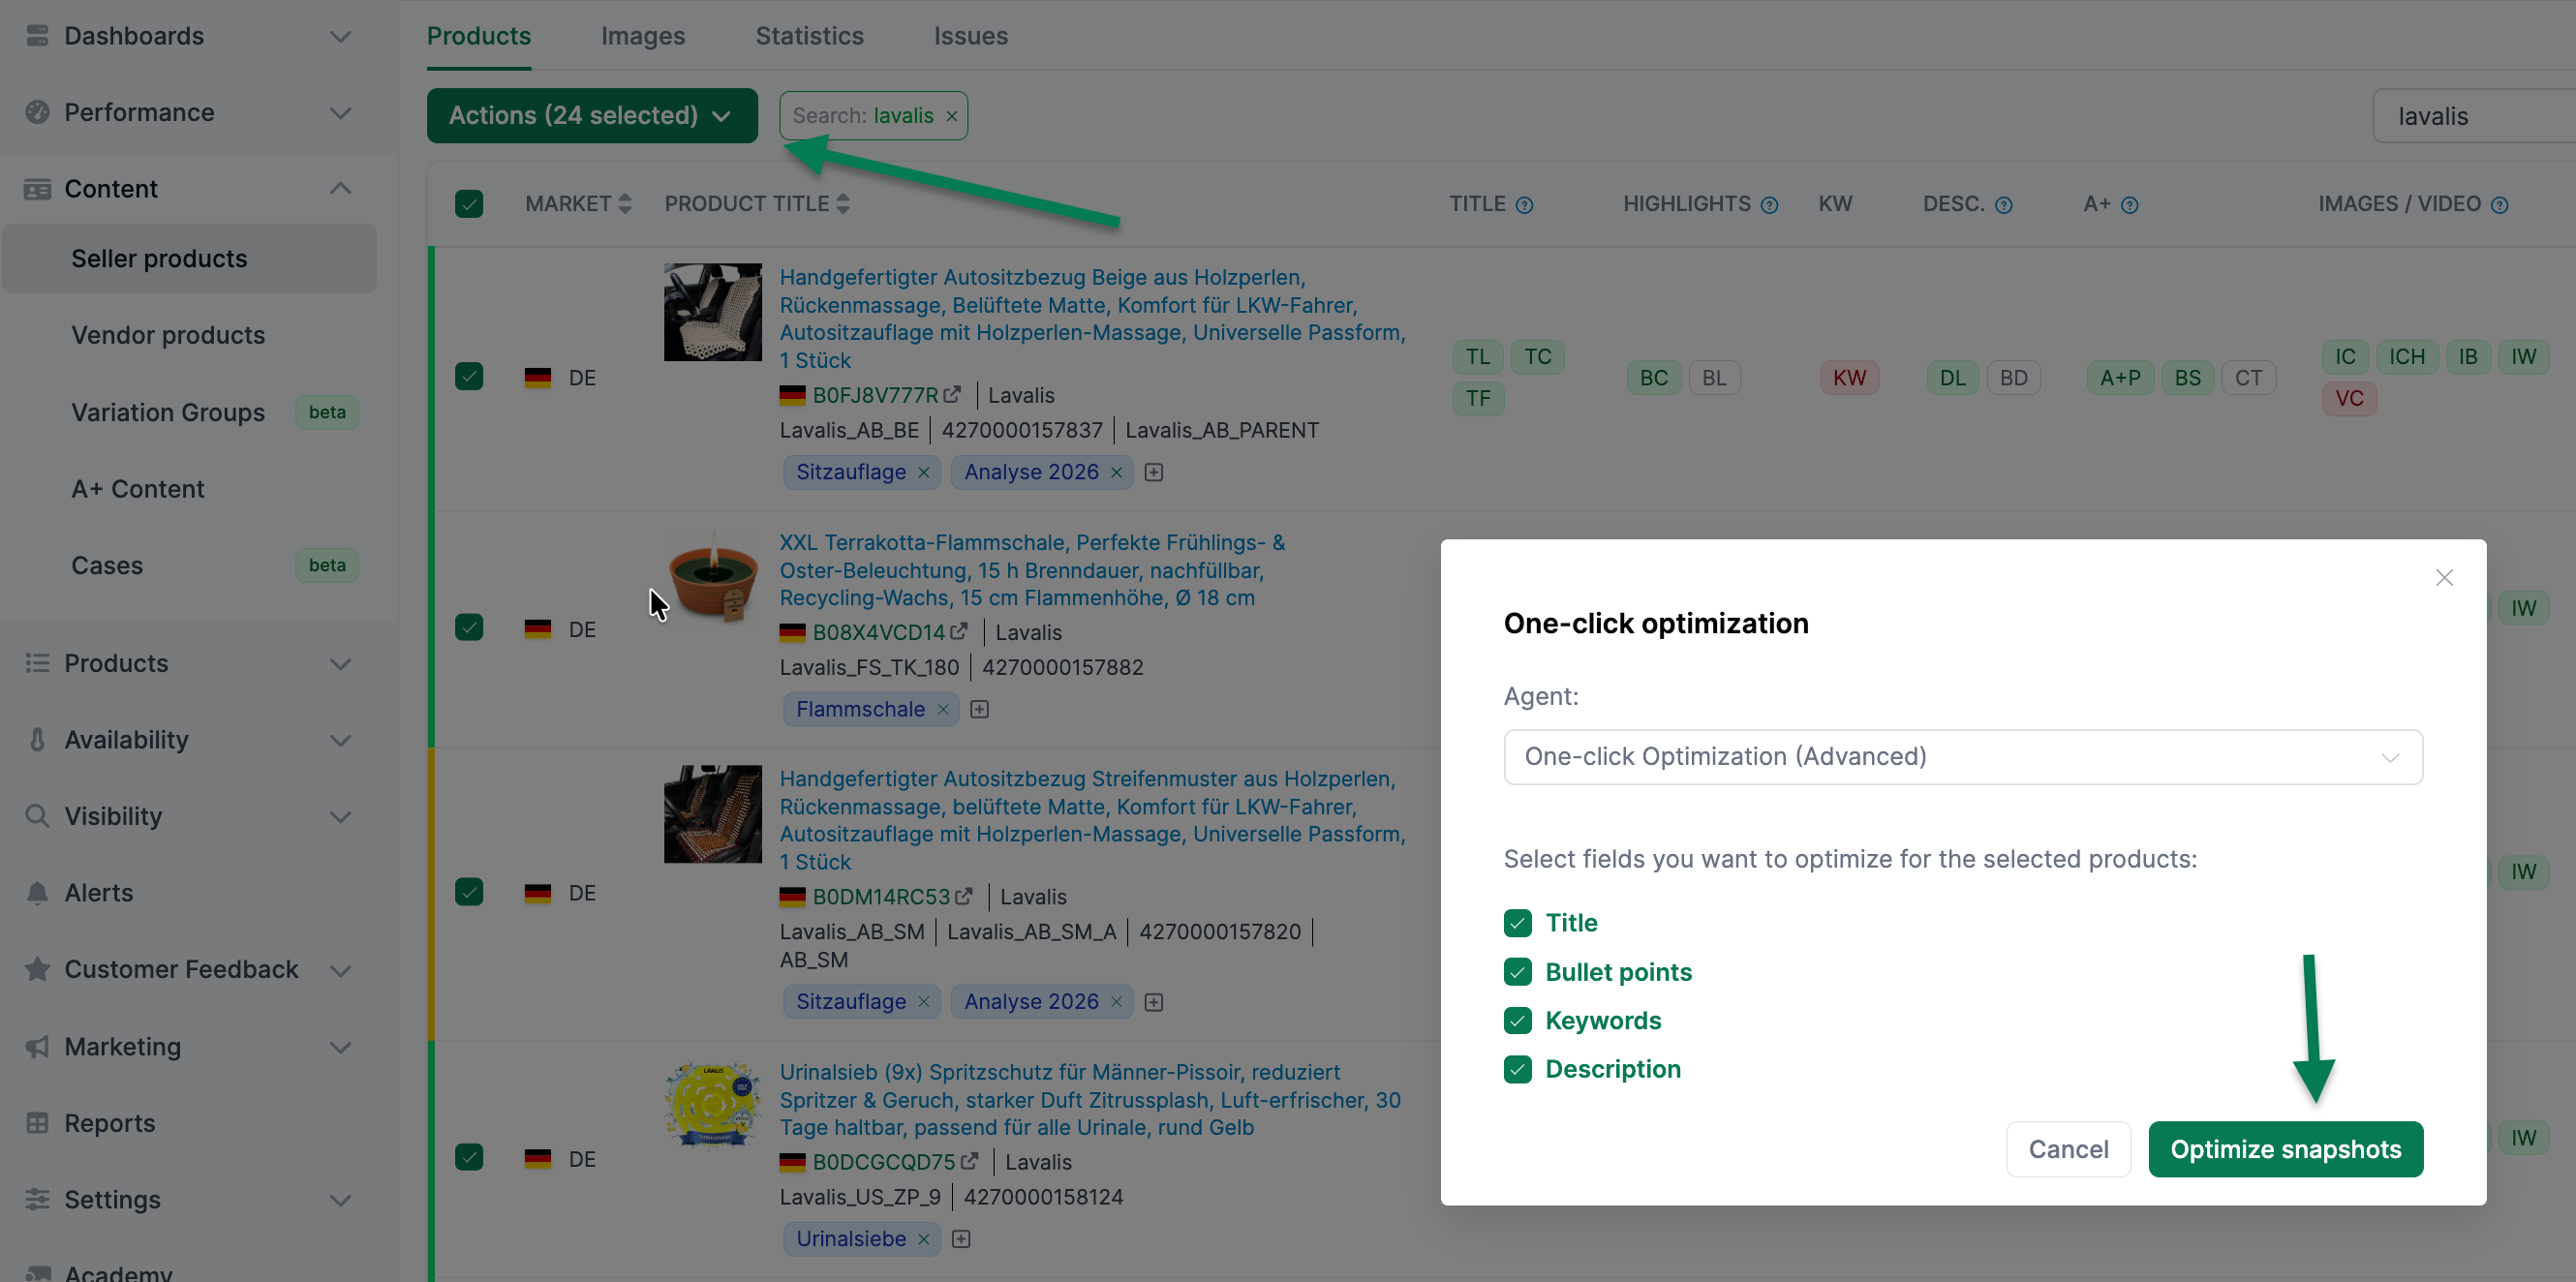Image resolution: width=2576 pixels, height=1282 pixels.
Task: Switch to the Statistics tab
Action: pyautogui.click(x=809, y=36)
